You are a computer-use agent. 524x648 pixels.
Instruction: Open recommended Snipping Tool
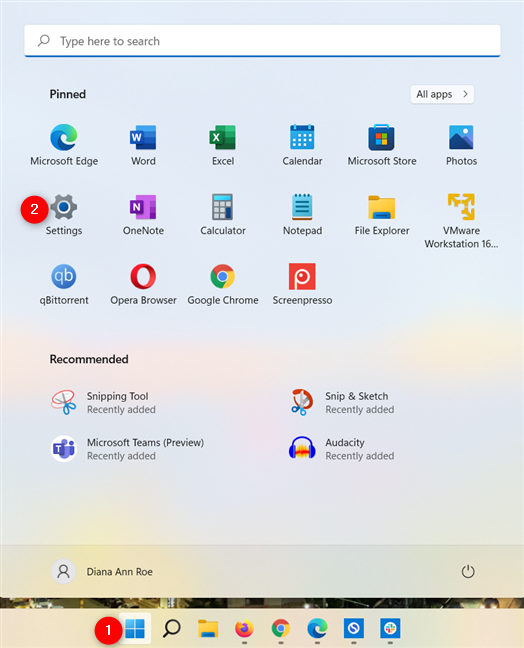click(x=103, y=402)
